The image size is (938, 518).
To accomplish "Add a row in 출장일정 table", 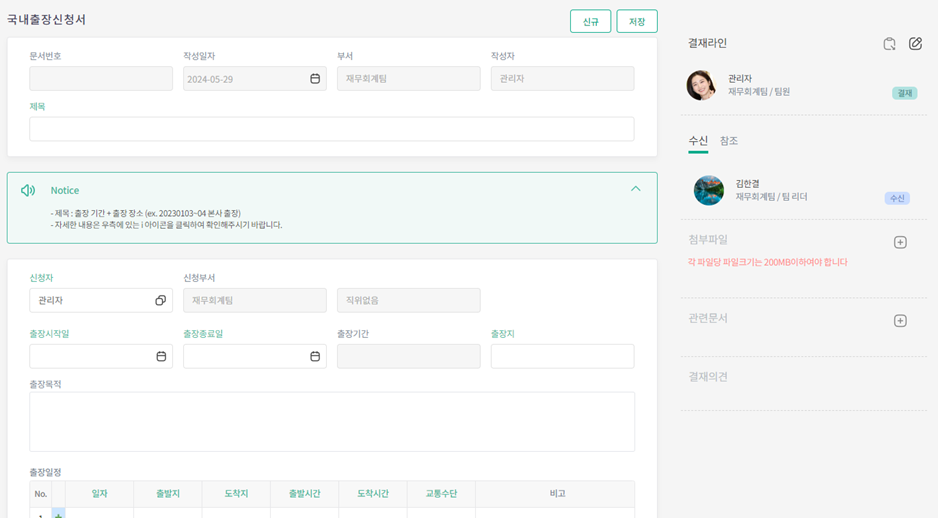I will click(x=58, y=514).
